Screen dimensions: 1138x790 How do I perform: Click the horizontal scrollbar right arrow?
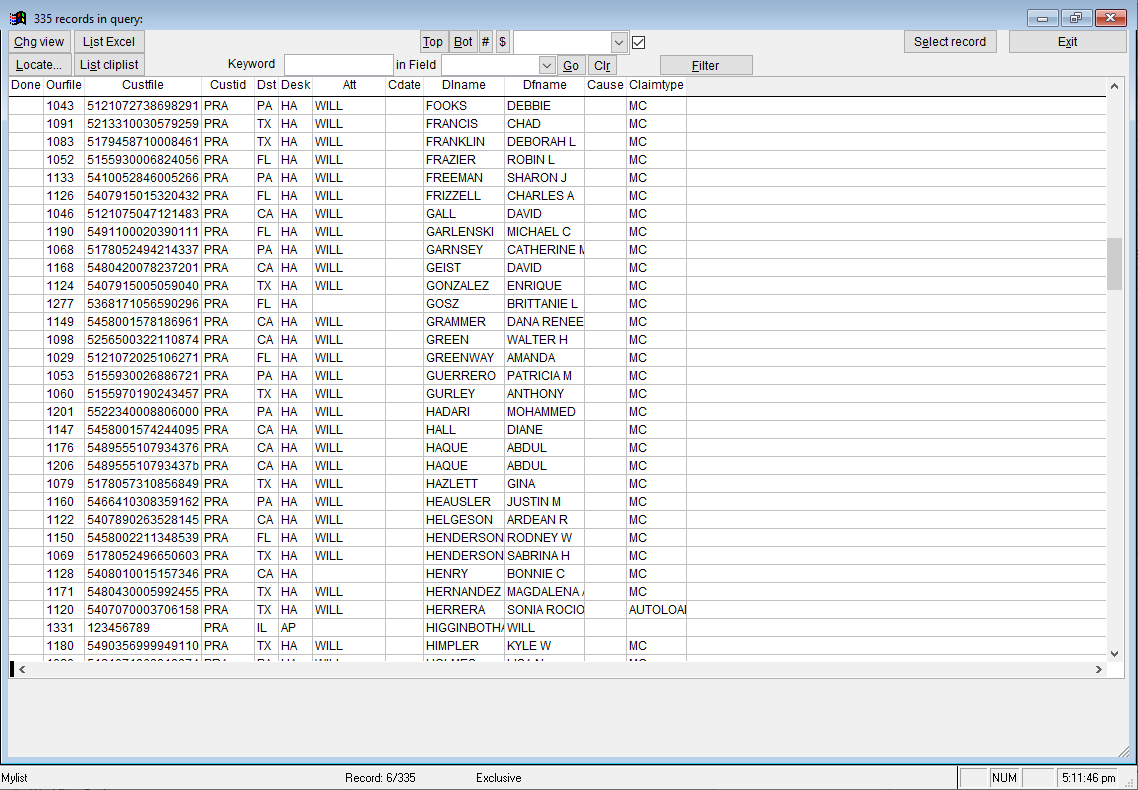[x=1099, y=670]
